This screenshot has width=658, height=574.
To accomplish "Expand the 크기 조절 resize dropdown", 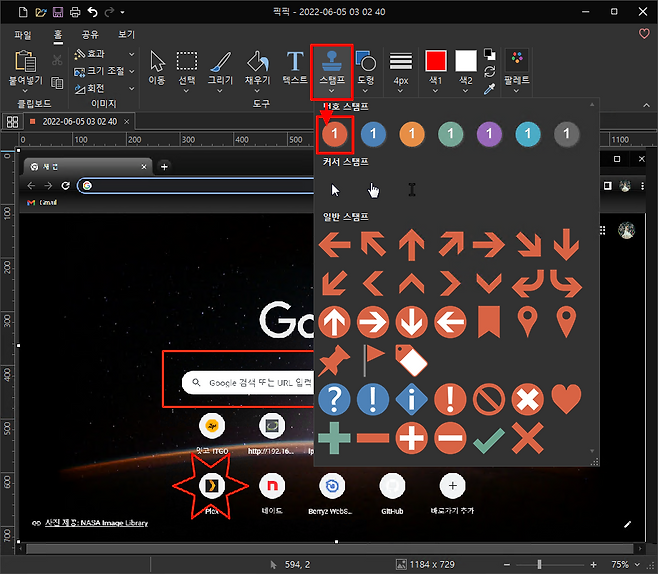I will 105,71.
